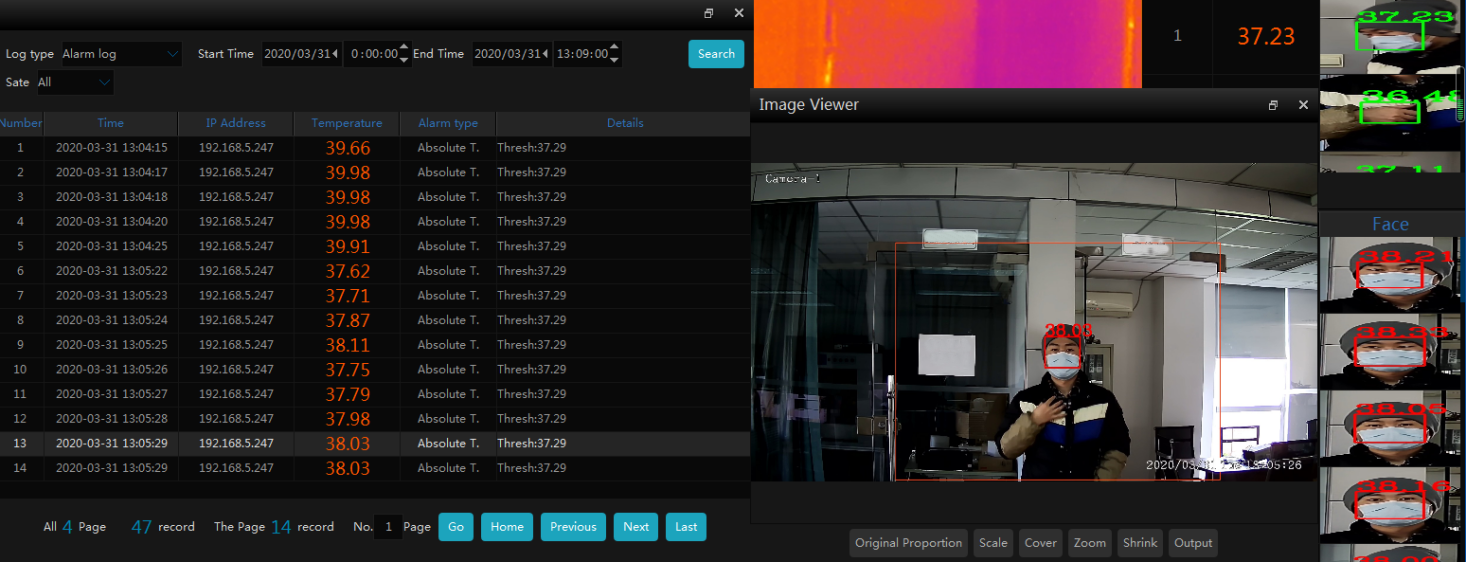
Task: Select row 14 in alarm log
Action: 375,468
